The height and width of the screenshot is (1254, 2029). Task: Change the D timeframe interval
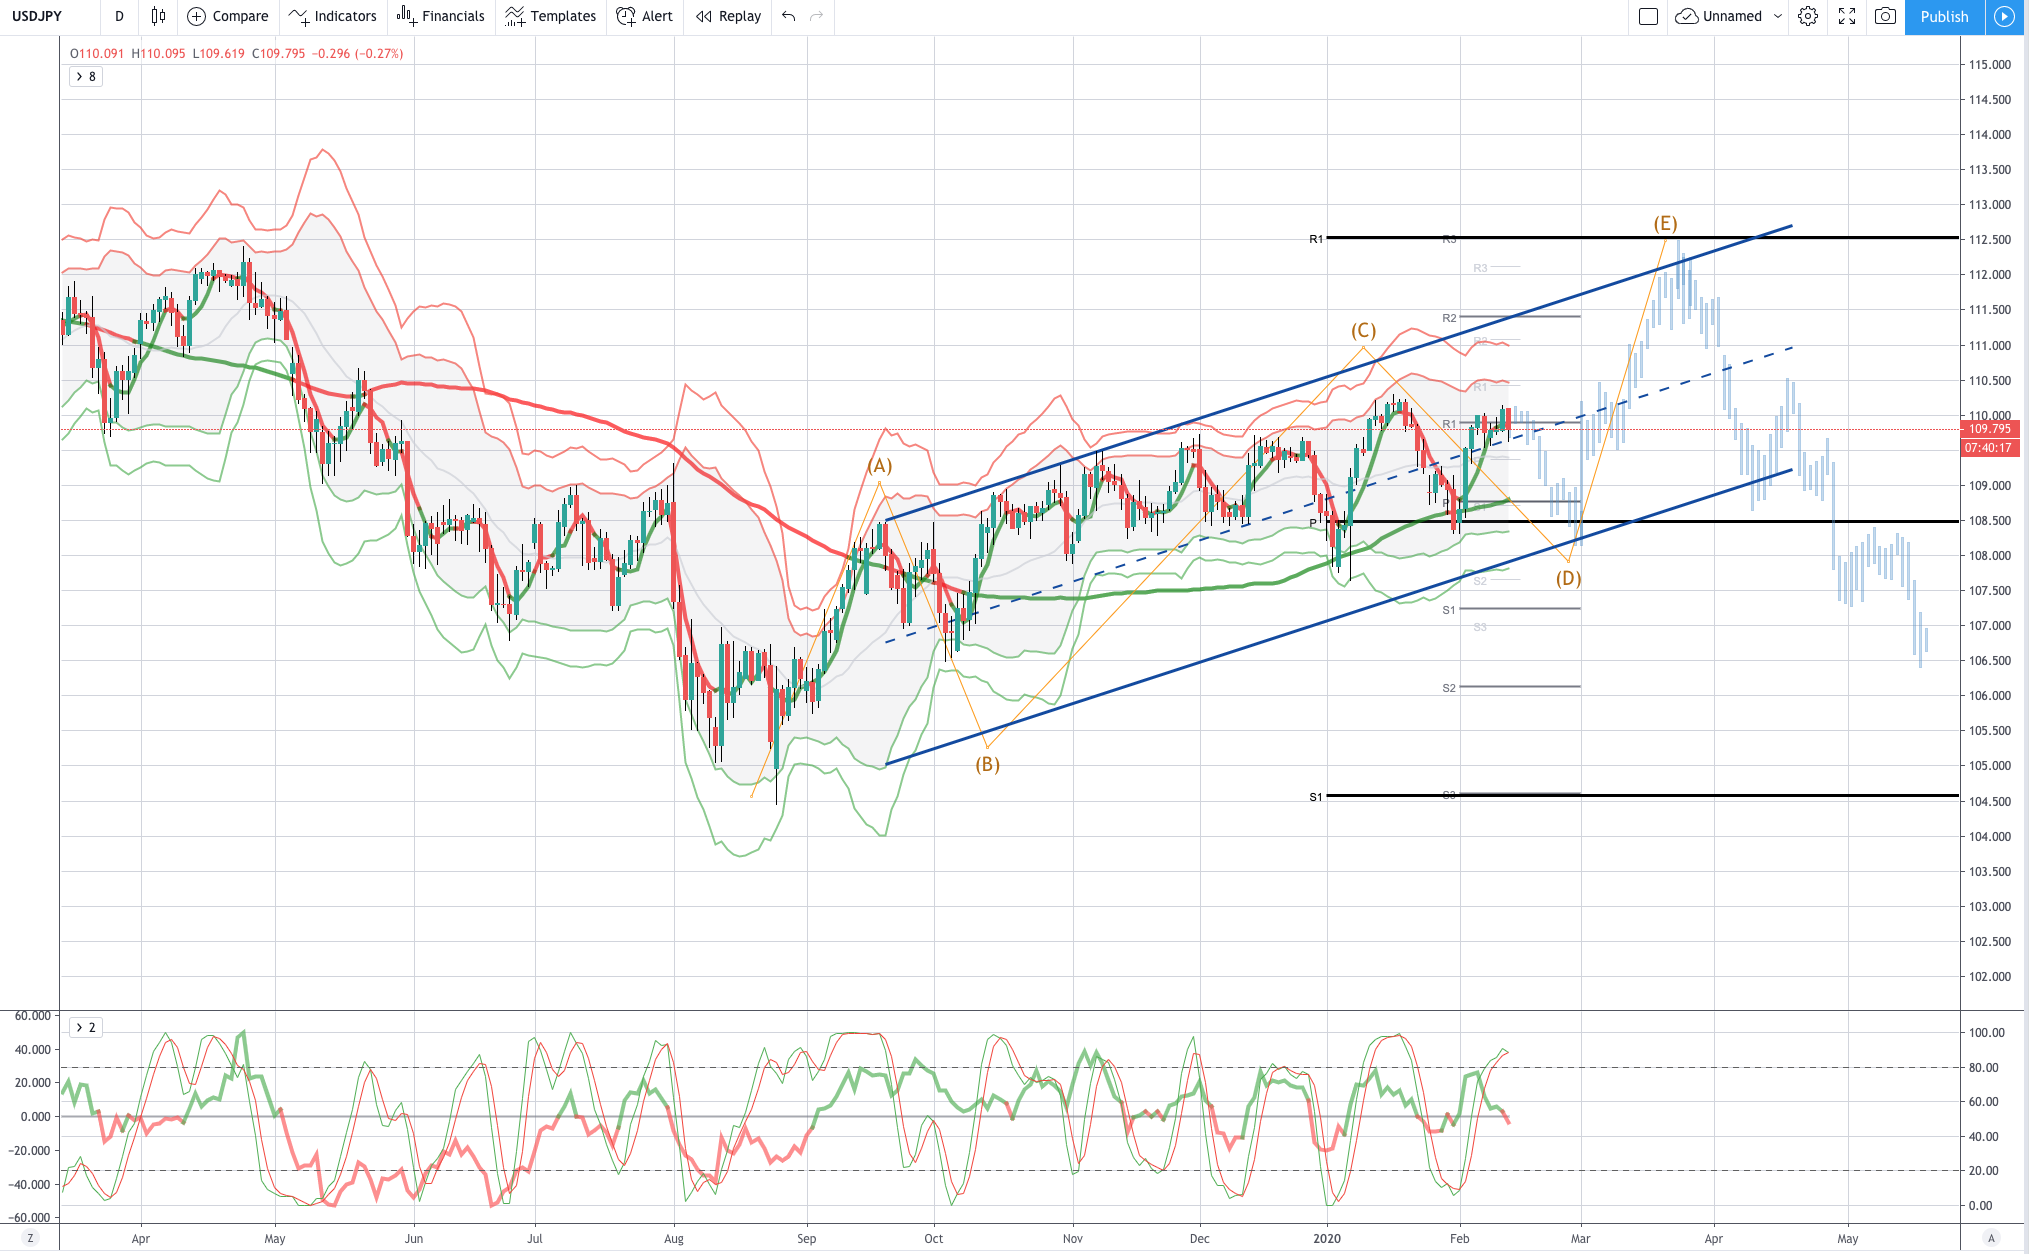(x=119, y=16)
